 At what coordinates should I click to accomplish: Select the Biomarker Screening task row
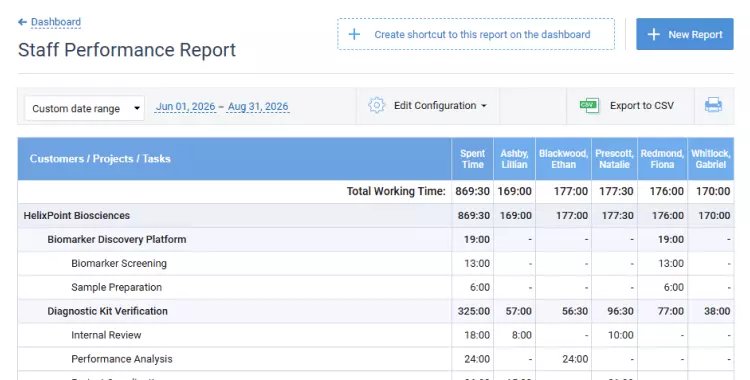(x=375, y=263)
